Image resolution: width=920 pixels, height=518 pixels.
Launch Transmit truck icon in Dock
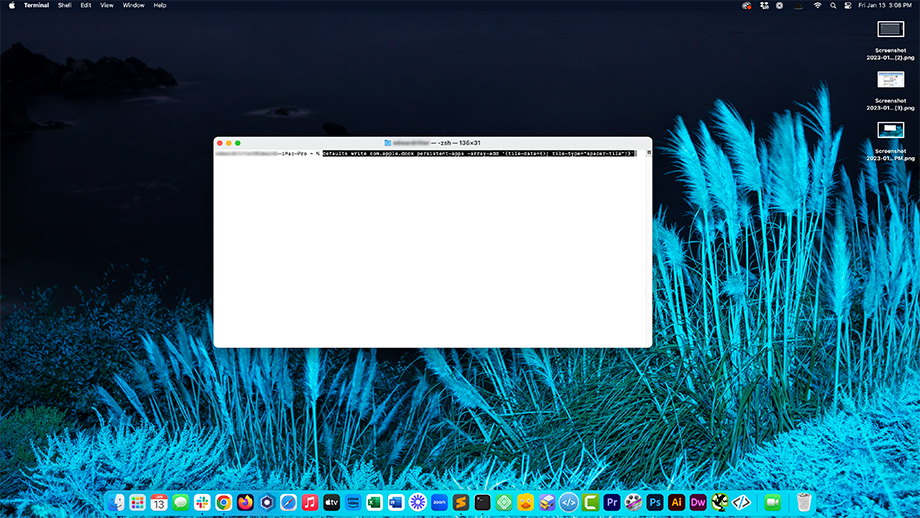click(x=547, y=502)
